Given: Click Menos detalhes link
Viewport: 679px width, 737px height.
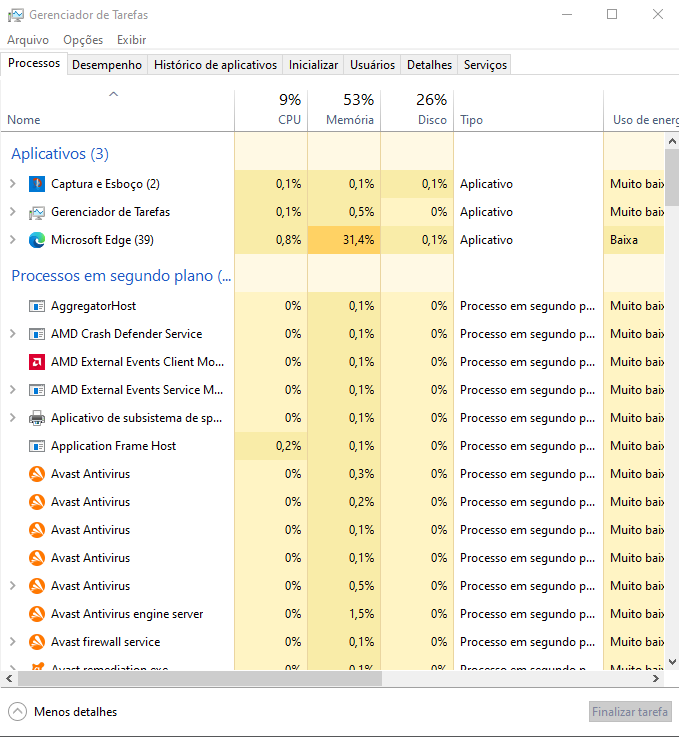Looking at the screenshot, I should coord(75,712).
